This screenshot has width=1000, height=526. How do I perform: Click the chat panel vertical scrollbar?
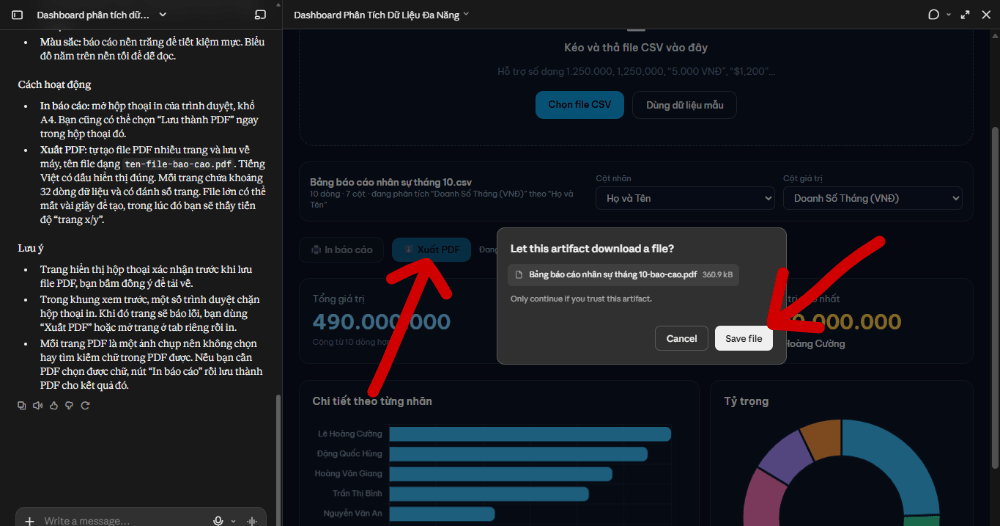[x=277, y=459]
